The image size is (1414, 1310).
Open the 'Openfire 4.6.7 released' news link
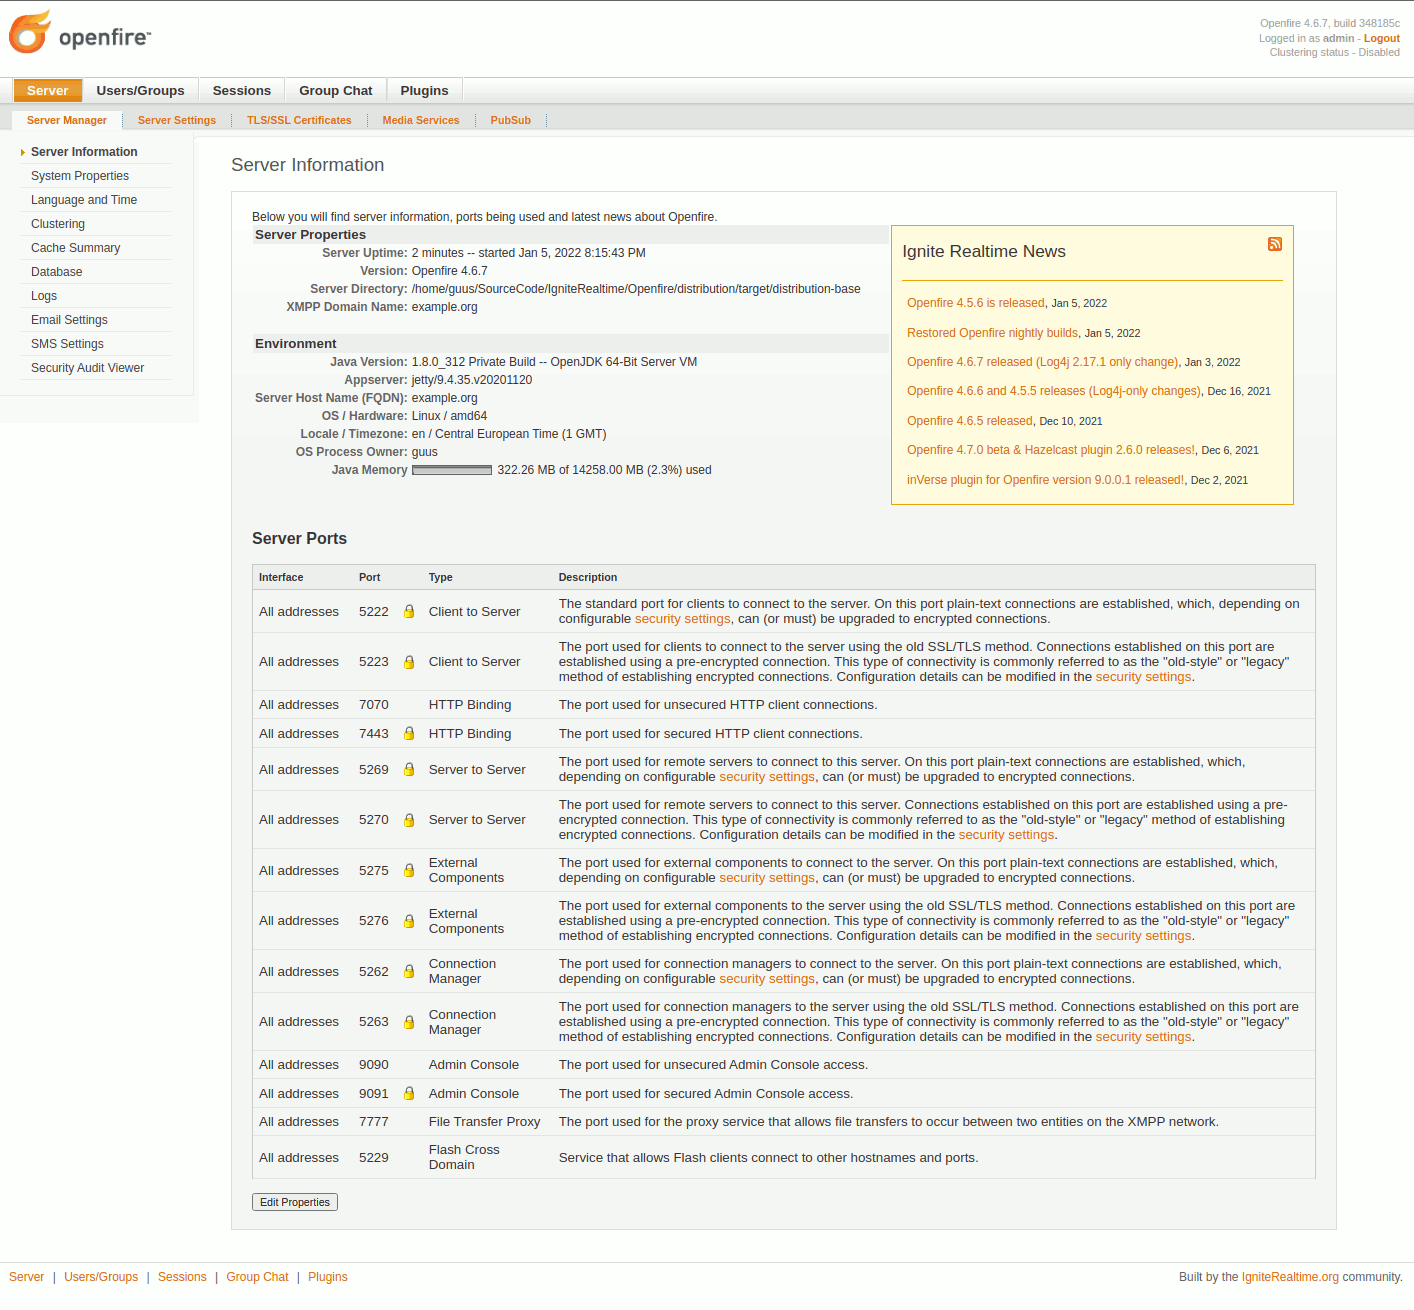(1043, 362)
